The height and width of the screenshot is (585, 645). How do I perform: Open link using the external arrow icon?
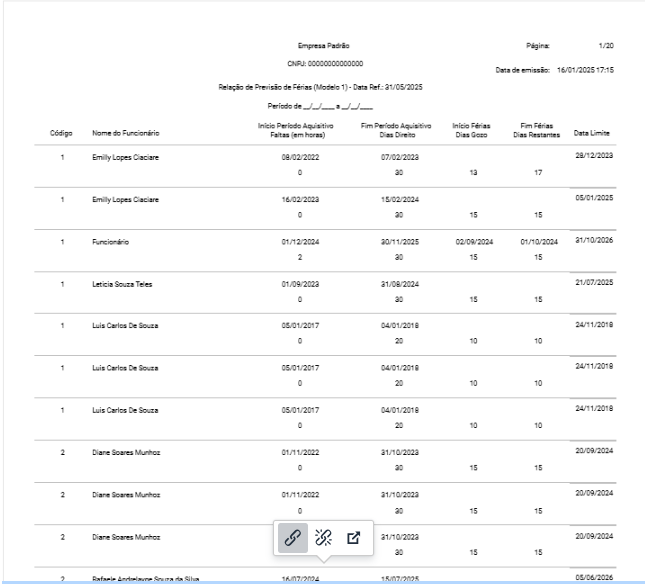pyautogui.click(x=352, y=537)
